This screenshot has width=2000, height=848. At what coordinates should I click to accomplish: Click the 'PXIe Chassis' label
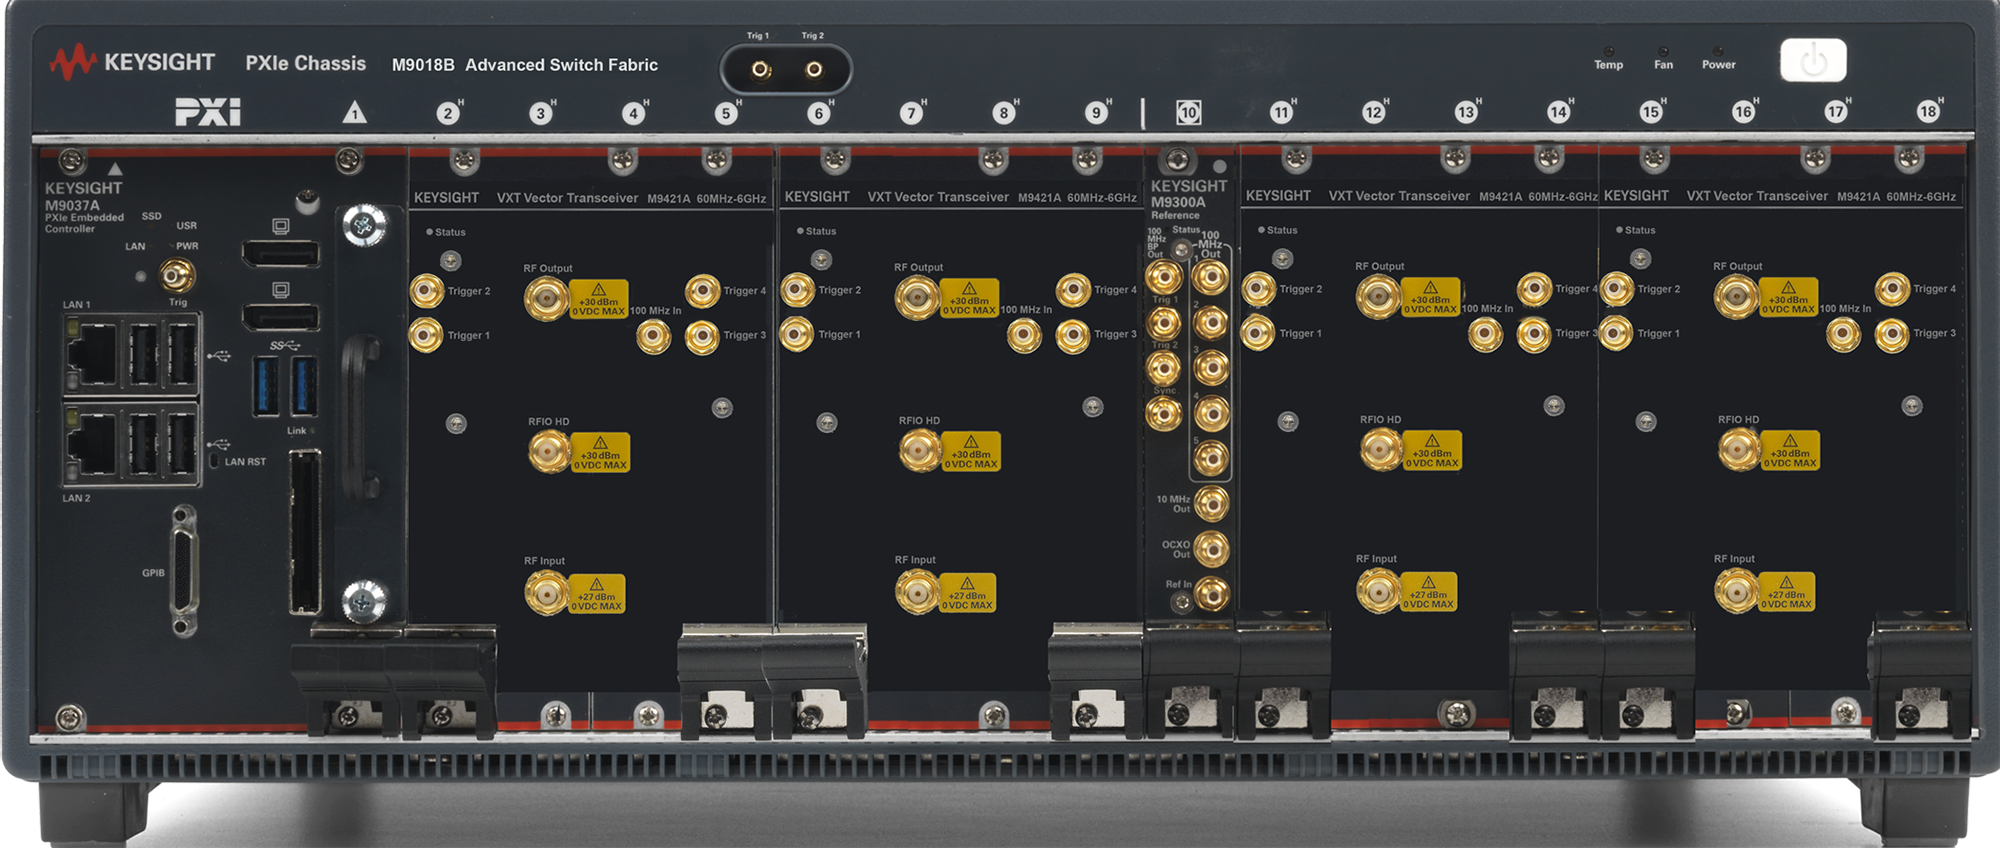tap(306, 63)
